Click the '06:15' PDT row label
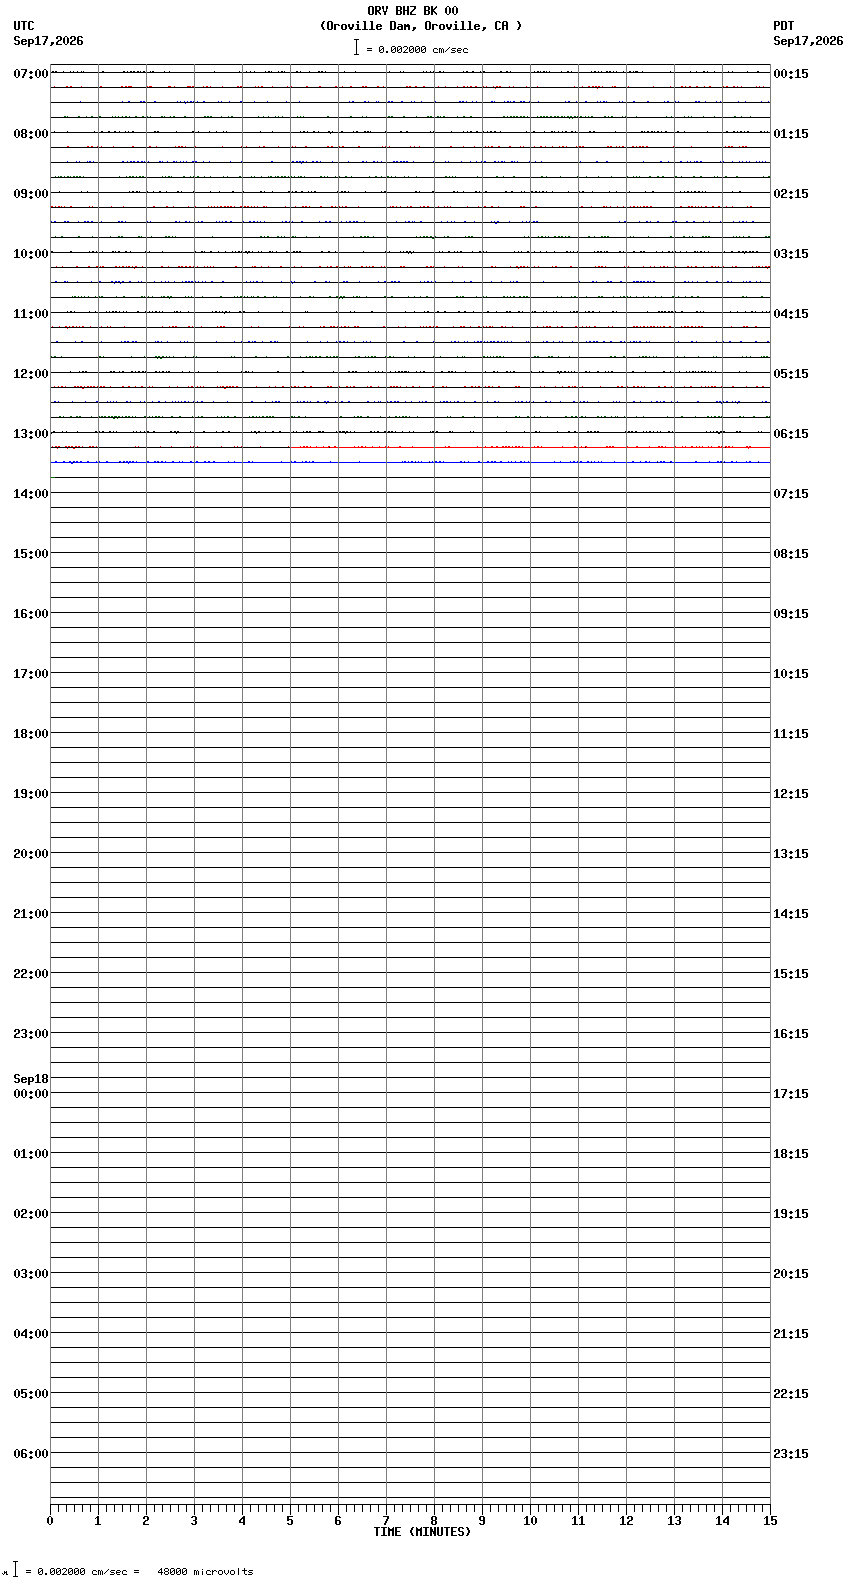The height and width of the screenshot is (1584, 850). 791,434
